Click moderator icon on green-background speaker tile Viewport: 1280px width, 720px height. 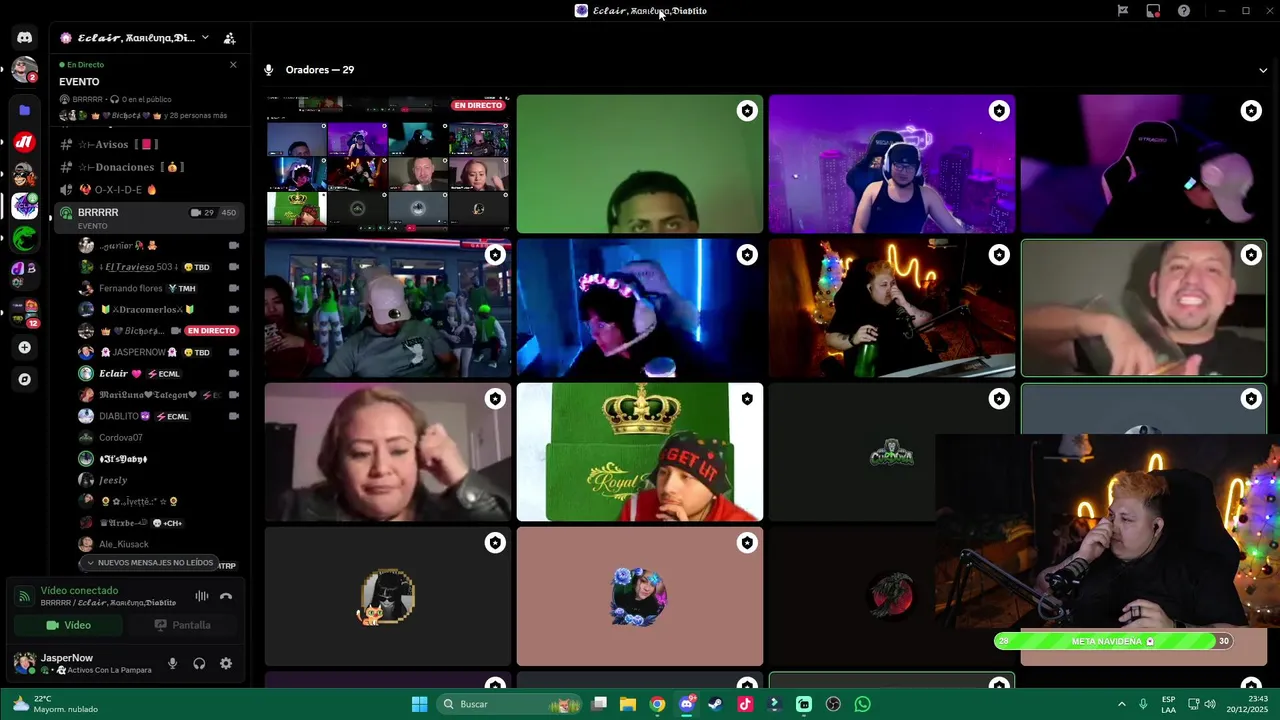click(747, 111)
